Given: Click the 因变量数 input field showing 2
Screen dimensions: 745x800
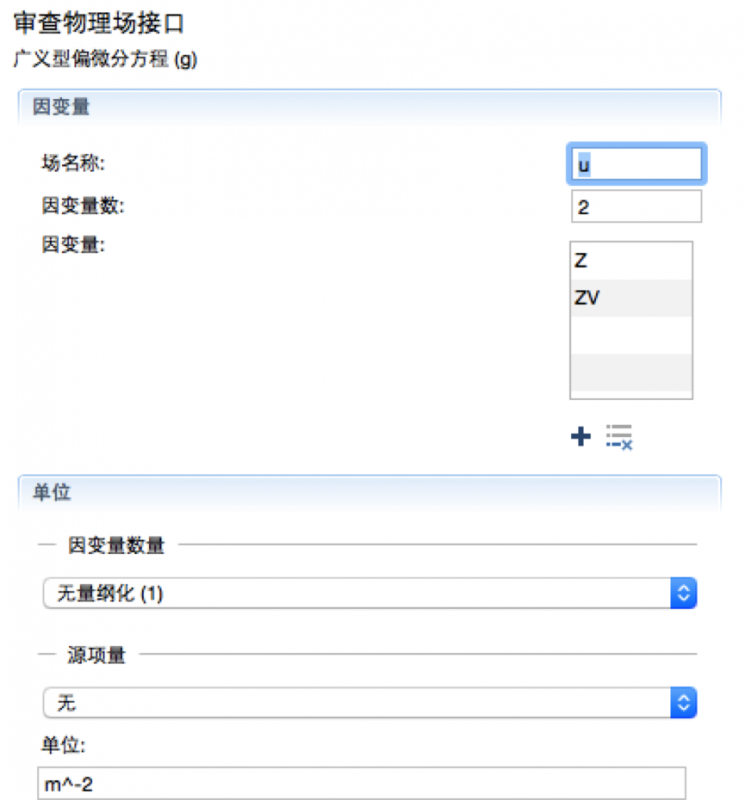Looking at the screenshot, I should (636, 207).
